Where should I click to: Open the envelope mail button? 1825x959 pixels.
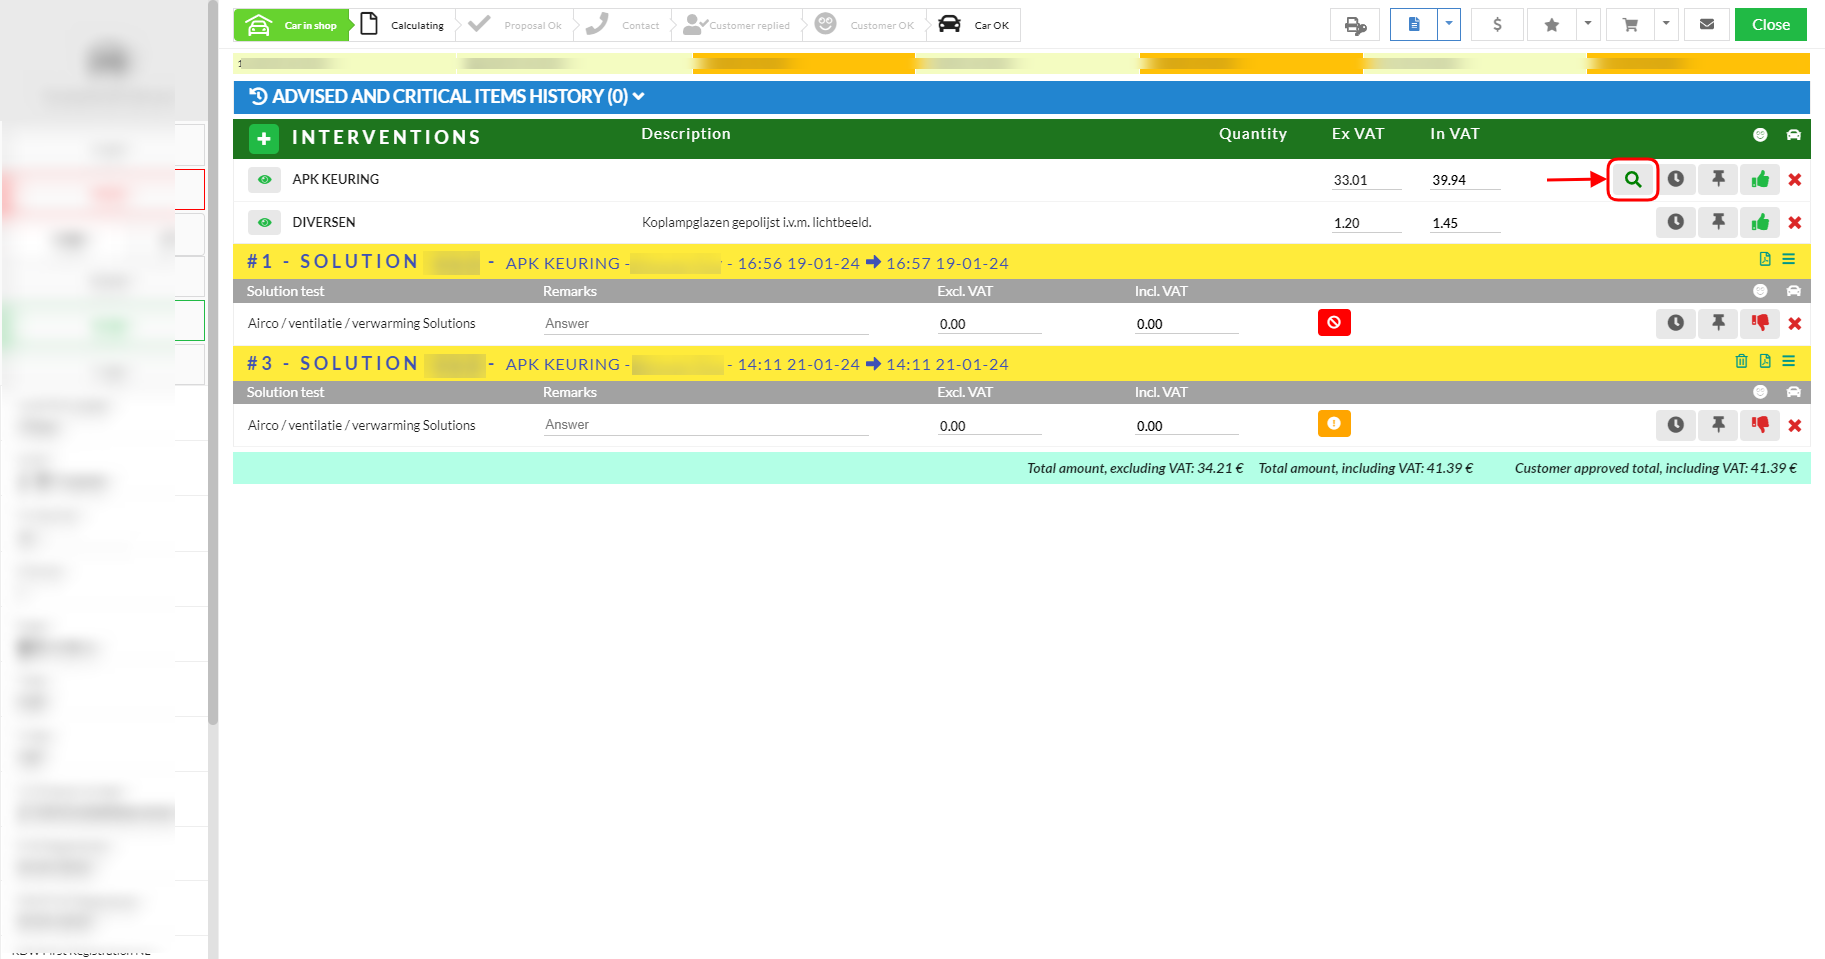(x=1706, y=25)
